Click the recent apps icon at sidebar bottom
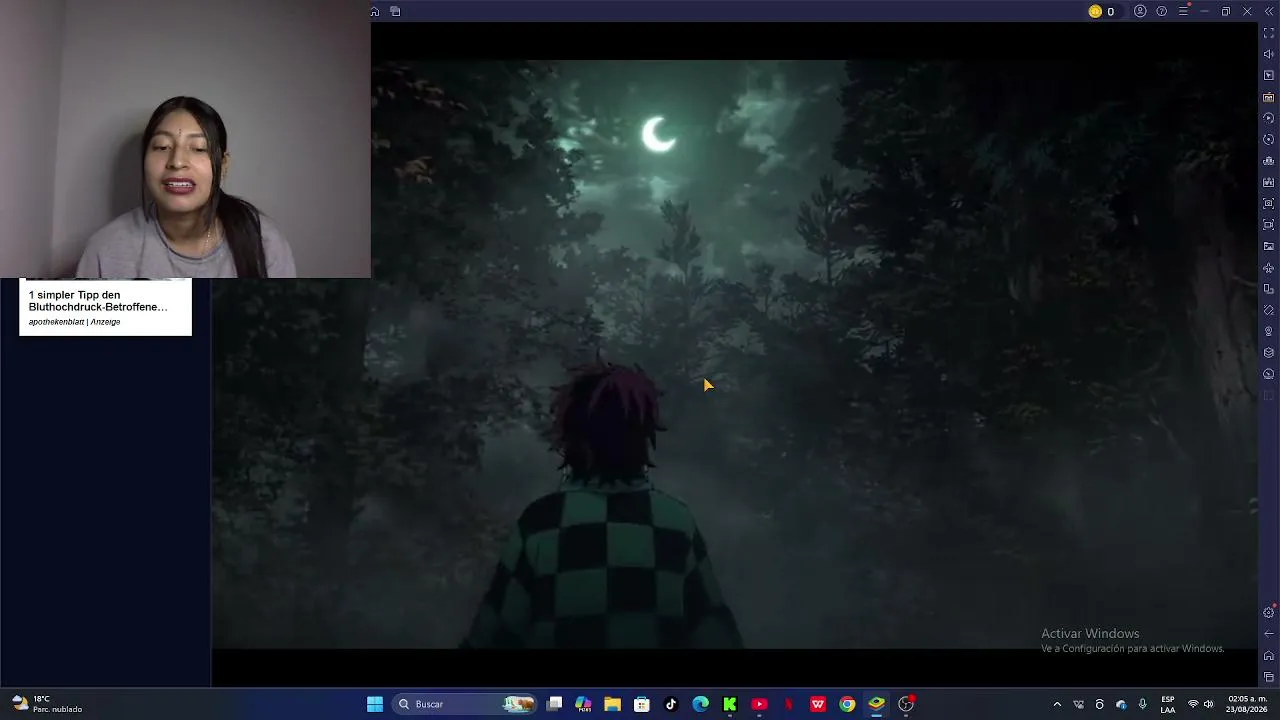The height and width of the screenshot is (720, 1280). click(x=1269, y=677)
